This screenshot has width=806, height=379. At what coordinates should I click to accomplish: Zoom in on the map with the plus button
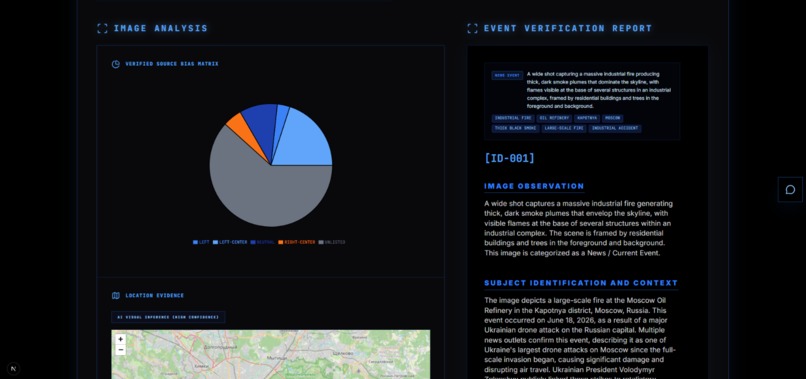click(120, 339)
